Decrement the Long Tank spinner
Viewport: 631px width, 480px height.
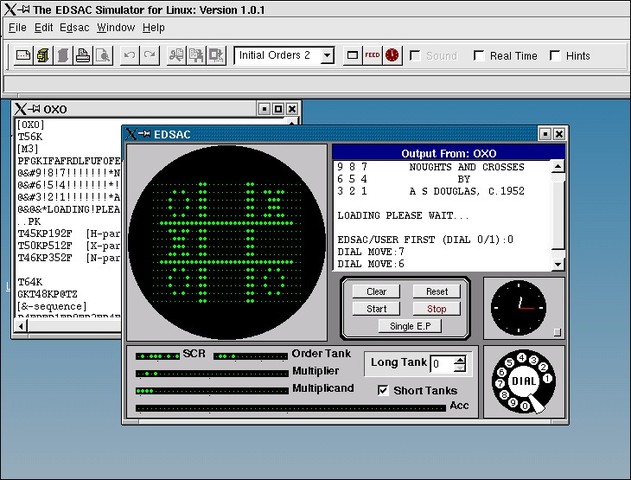[x=460, y=368]
